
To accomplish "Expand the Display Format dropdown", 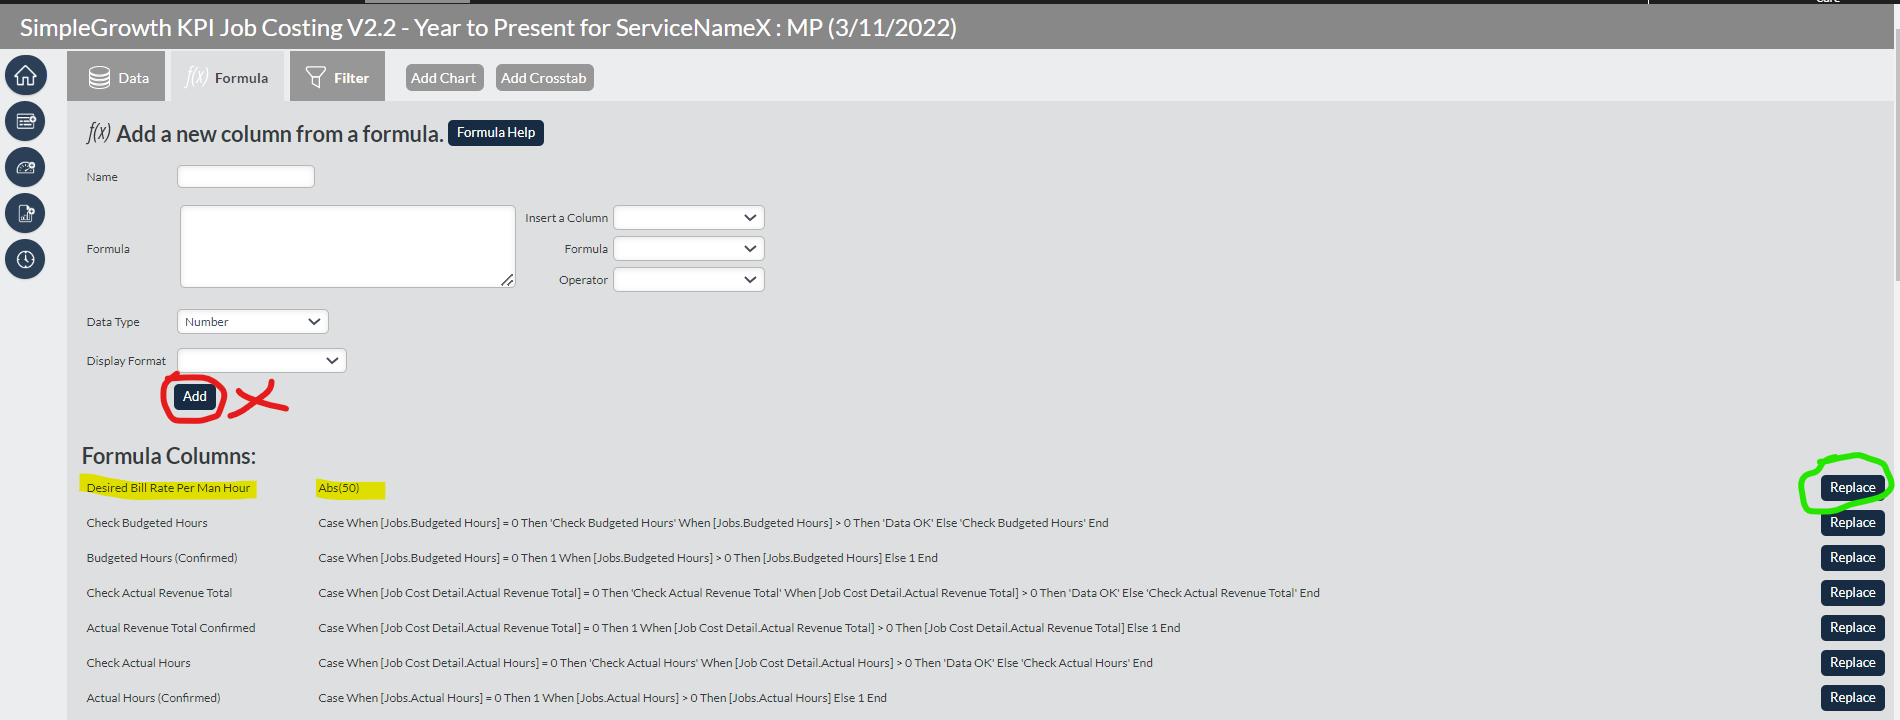I will pyautogui.click(x=262, y=361).
